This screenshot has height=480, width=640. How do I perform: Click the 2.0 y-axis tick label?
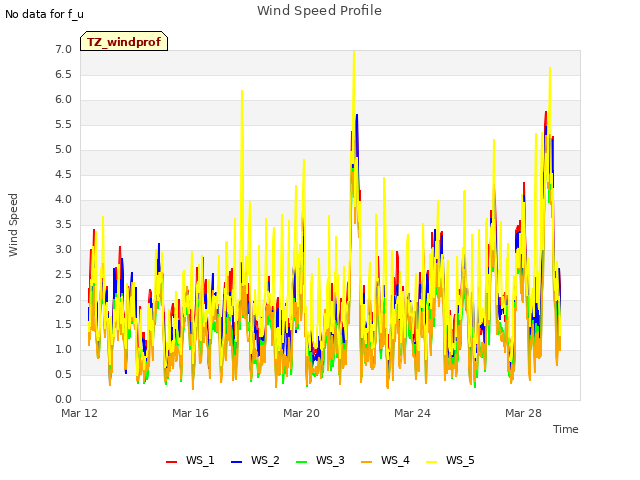pos(63,300)
